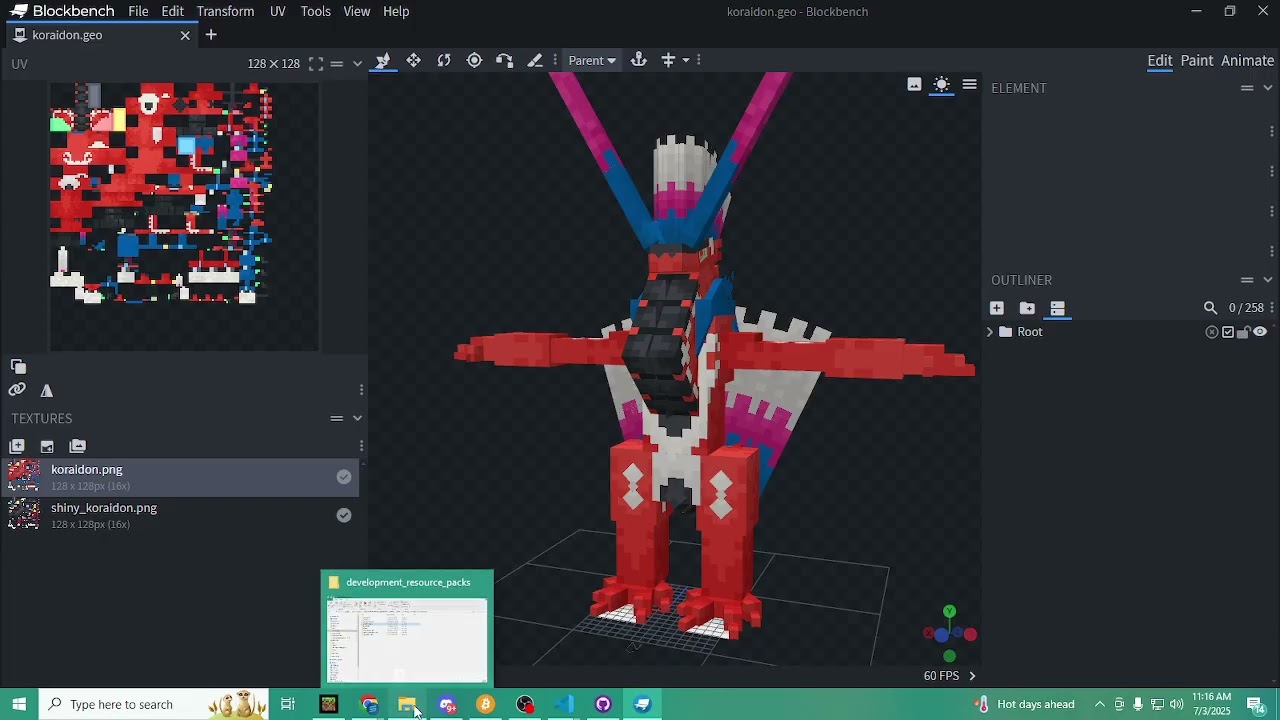Toggle viewport shading sun icon
Image resolution: width=1280 pixels, height=720 pixels.
pyautogui.click(x=942, y=85)
